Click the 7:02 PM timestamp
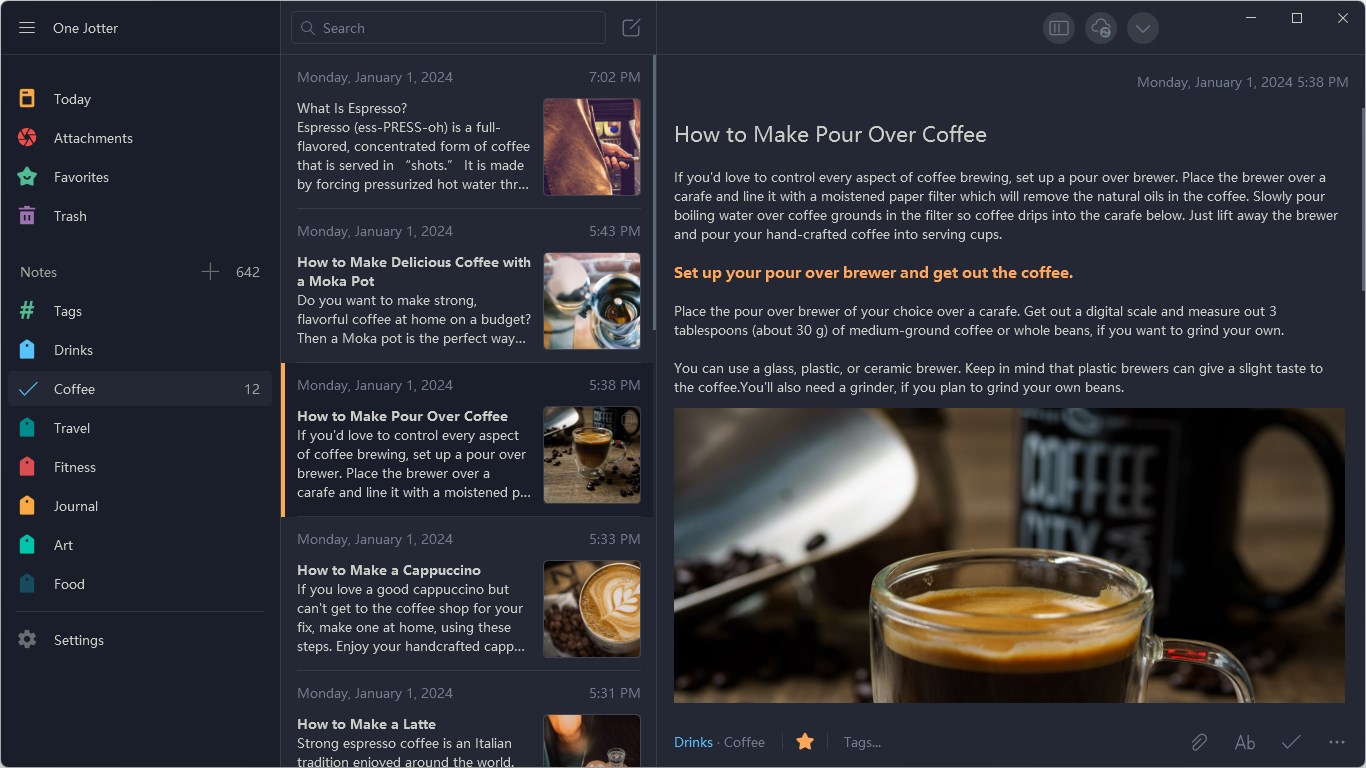The image size is (1366, 768). pyautogui.click(x=615, y=77)
